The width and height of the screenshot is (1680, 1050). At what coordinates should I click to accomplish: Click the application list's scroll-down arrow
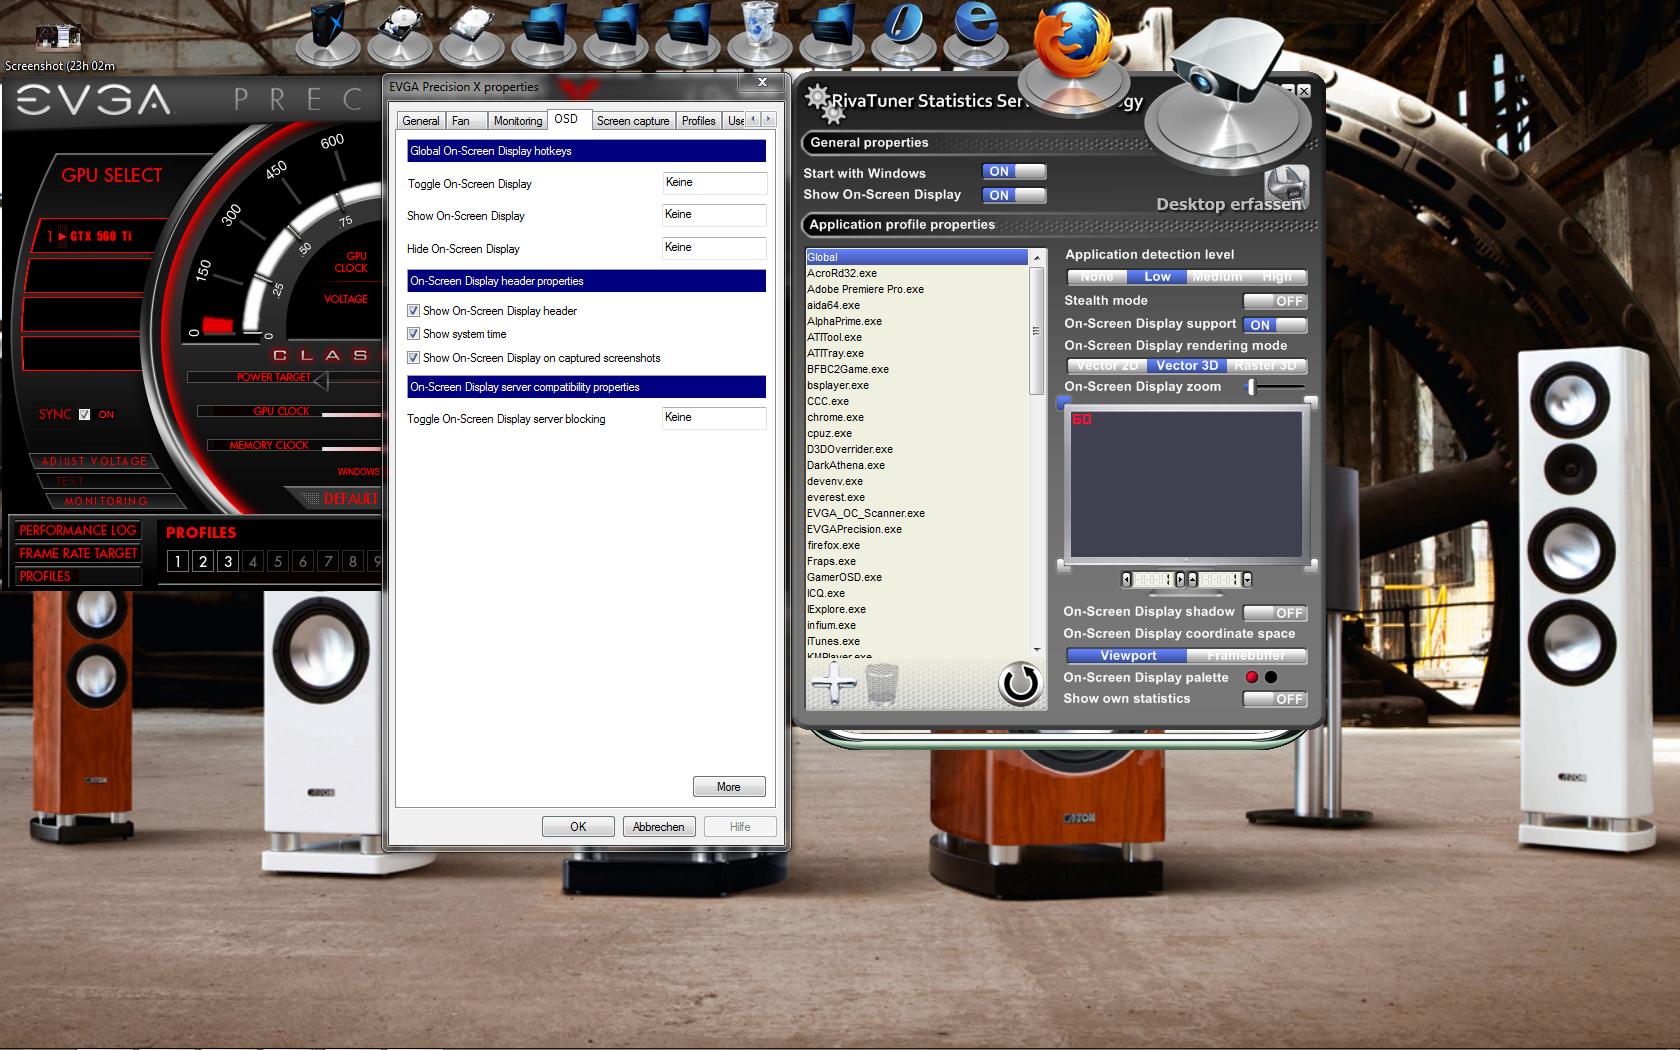point(1037,649)
